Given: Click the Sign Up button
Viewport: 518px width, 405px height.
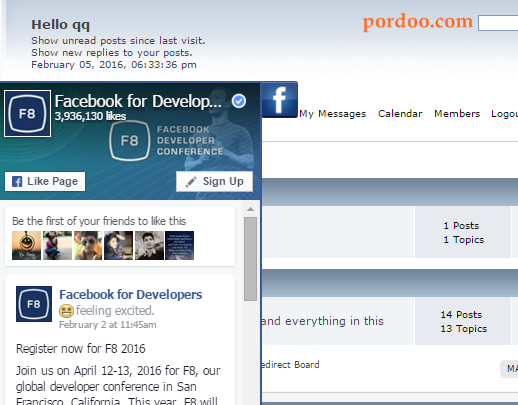Looking at the screenshot, I should [214, 181].
